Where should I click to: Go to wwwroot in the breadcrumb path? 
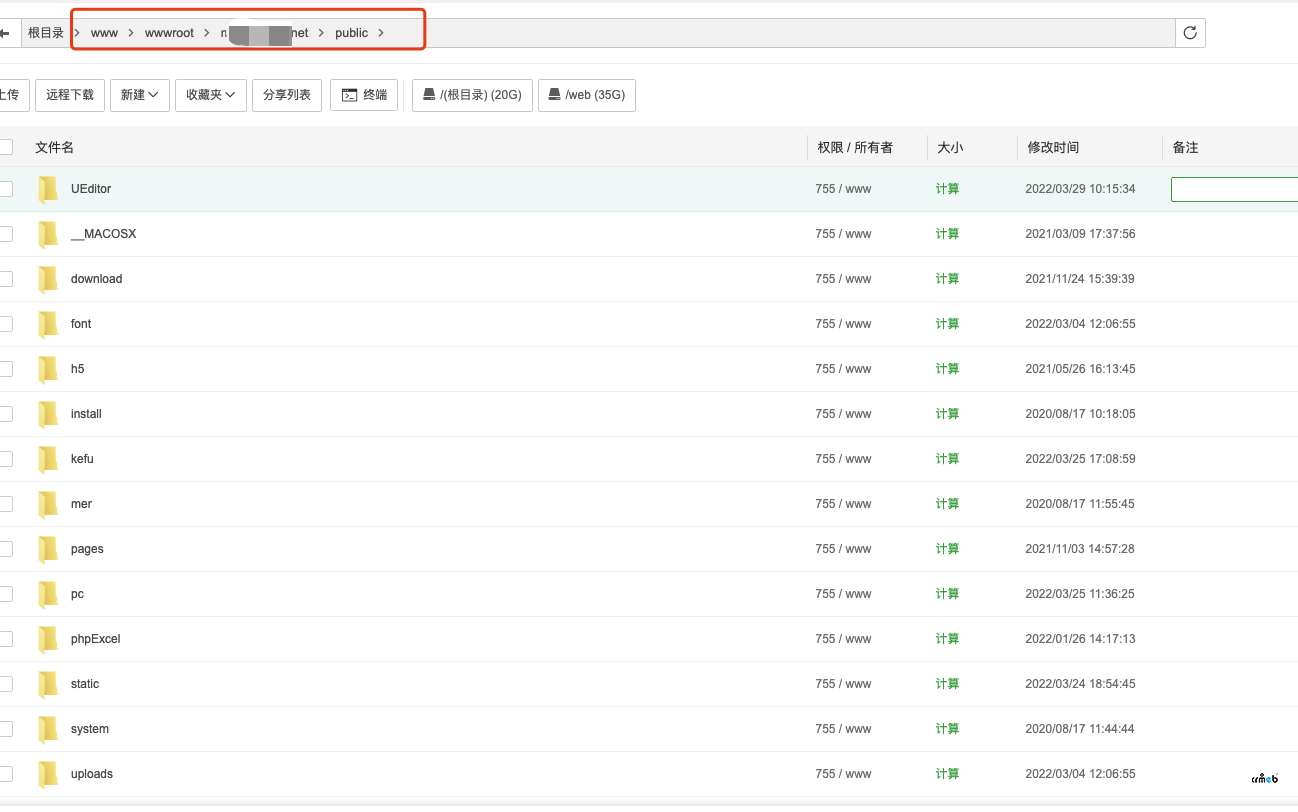[169, 33]
